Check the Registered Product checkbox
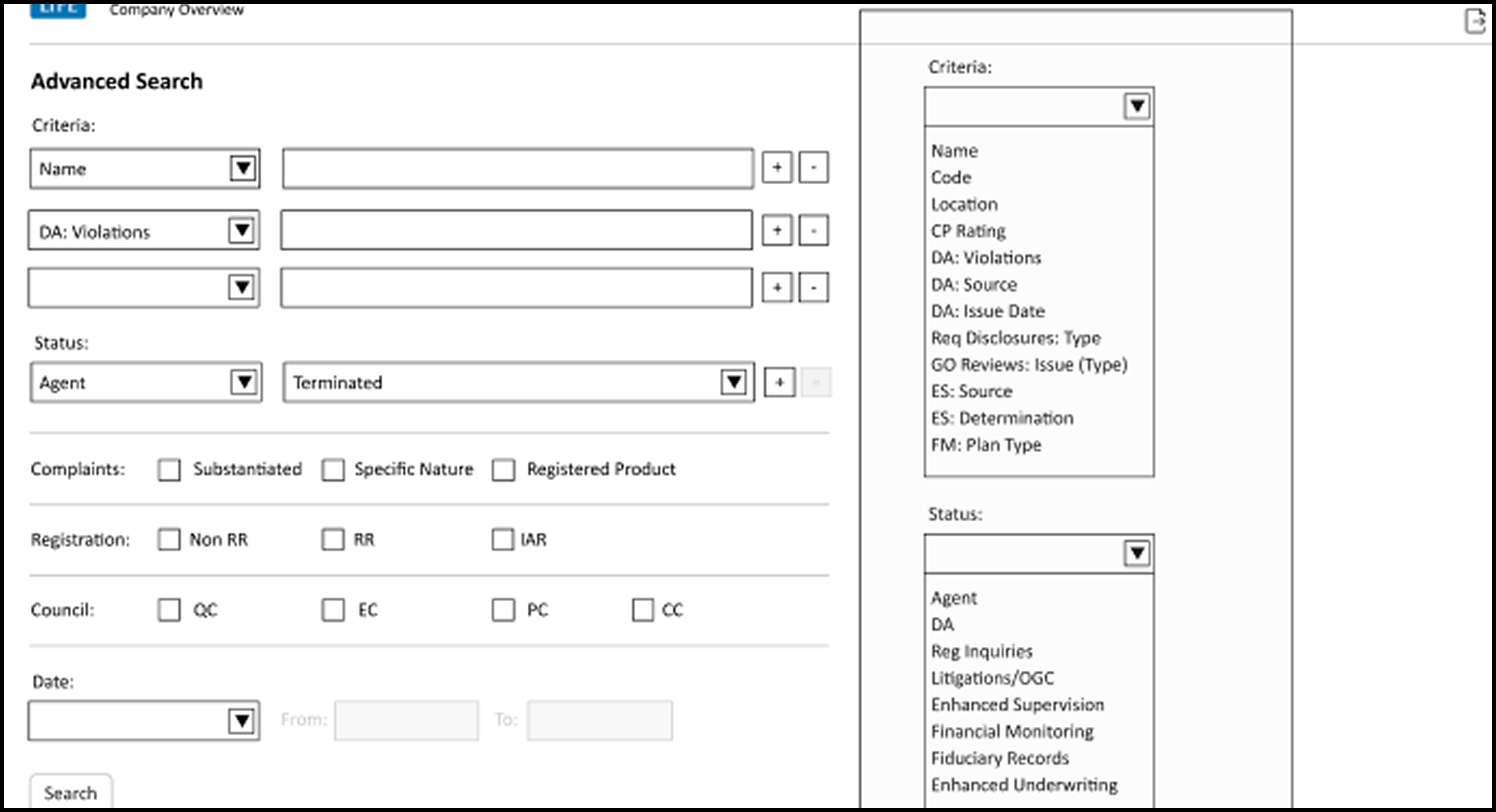The width and height of the screenshot is (1496, 812). pos(503,469)
